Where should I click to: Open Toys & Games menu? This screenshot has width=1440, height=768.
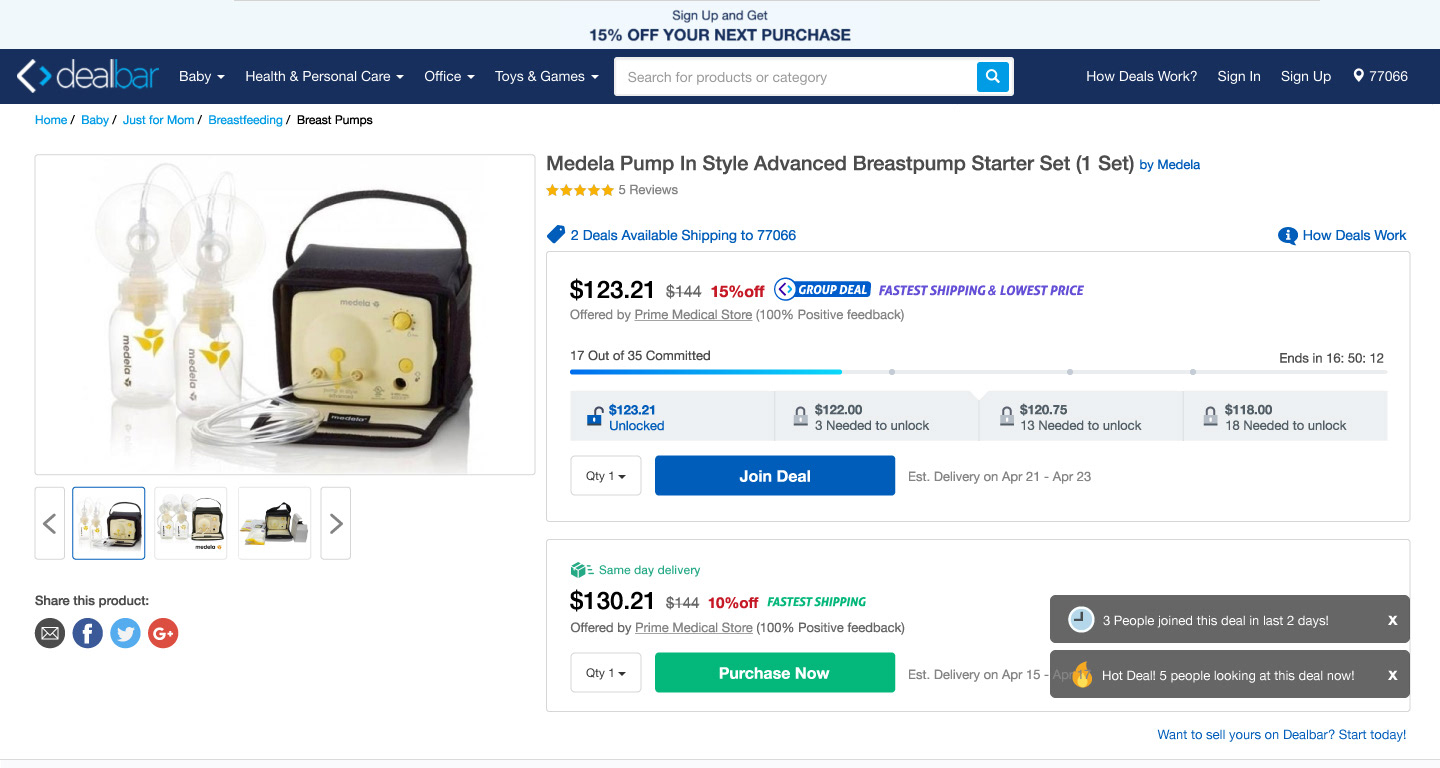click(546, 76)
